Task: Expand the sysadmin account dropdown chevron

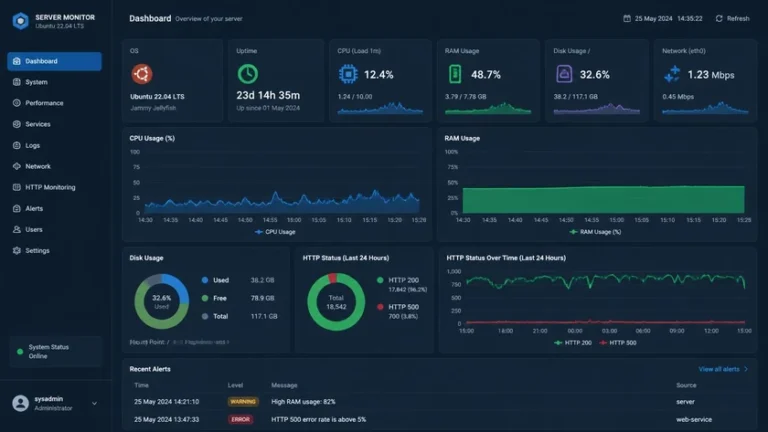Action: click(95, 404)
